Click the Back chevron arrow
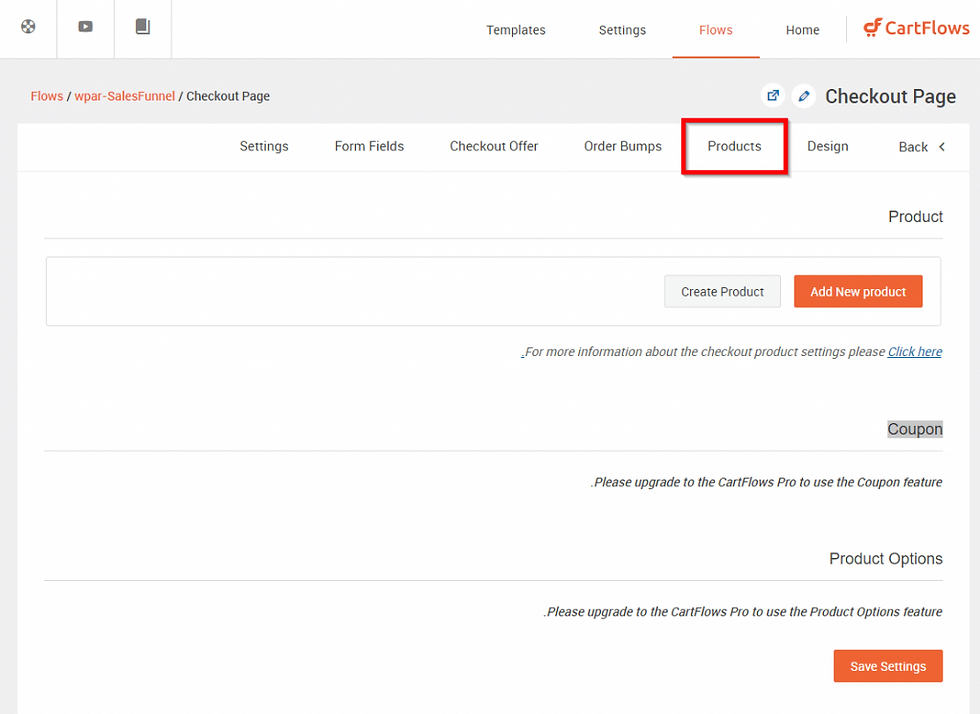The height and width of the screenshot is (714, 980). 942,146
